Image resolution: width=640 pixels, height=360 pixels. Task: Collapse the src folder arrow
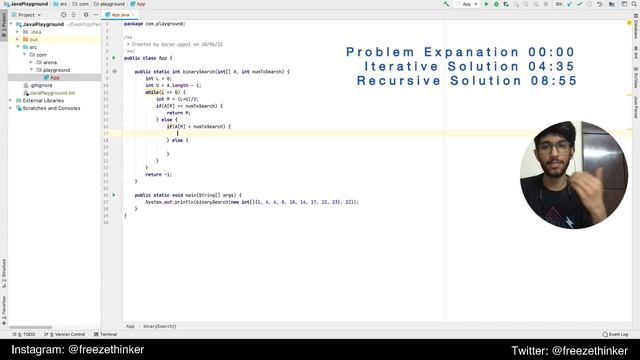[18, 47]
